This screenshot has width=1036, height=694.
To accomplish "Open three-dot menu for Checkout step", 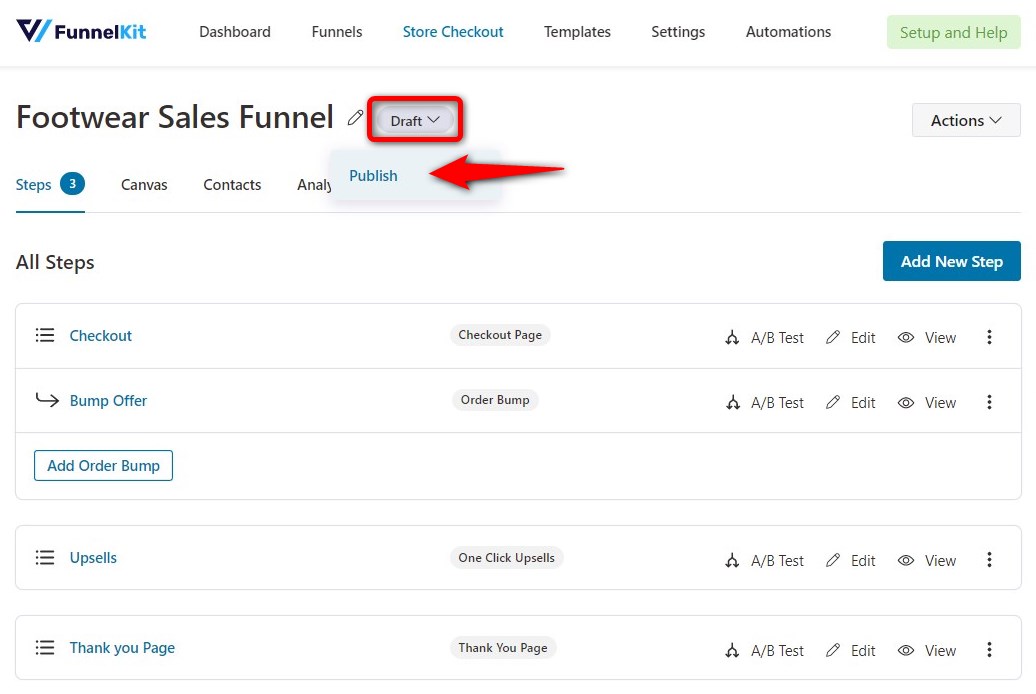I will (989, 337).
